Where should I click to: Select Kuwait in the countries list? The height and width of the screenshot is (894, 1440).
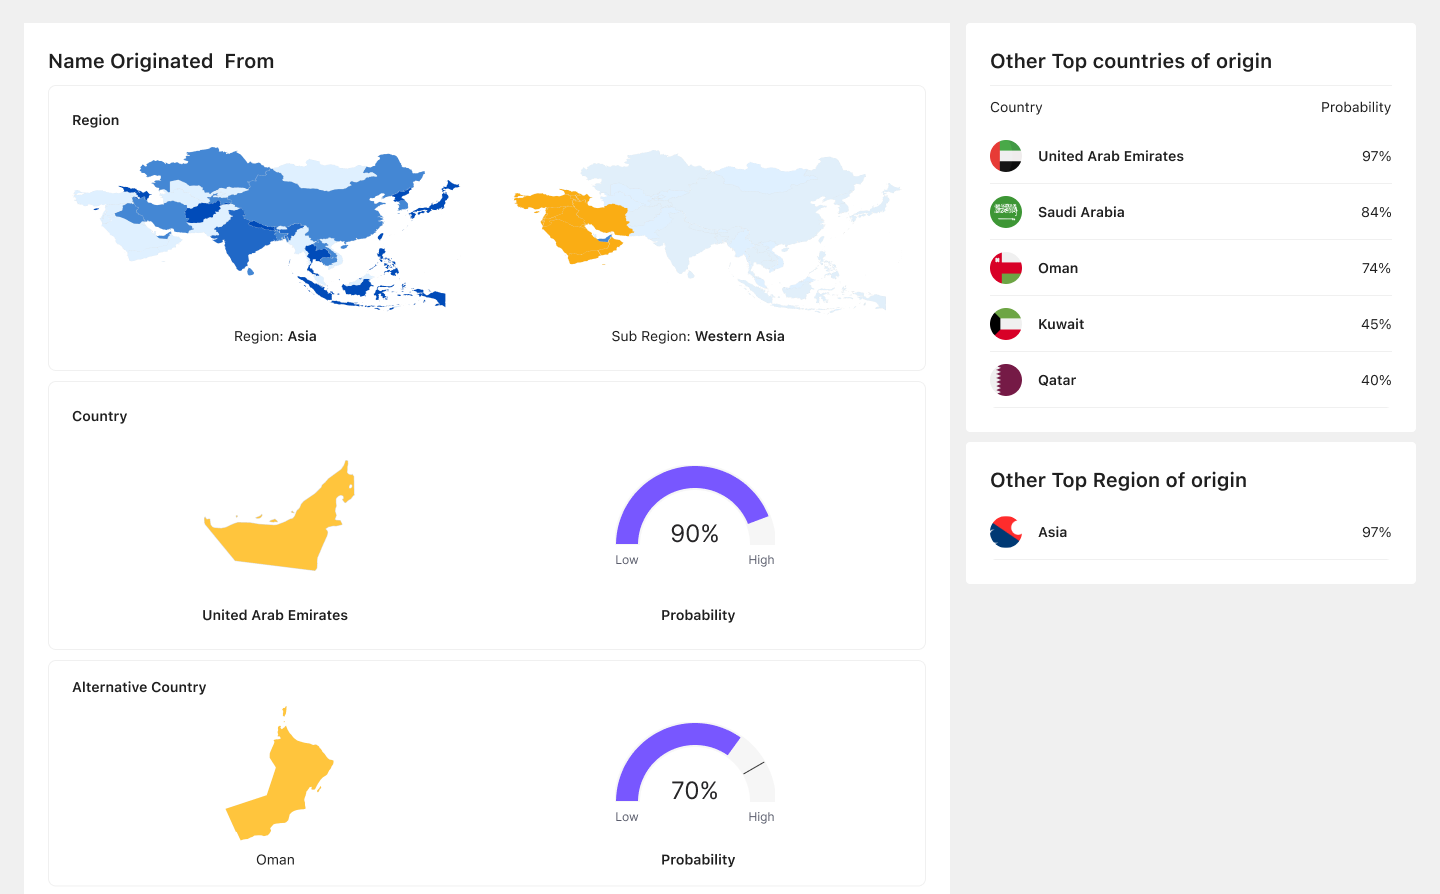(x=1061, y=324)
